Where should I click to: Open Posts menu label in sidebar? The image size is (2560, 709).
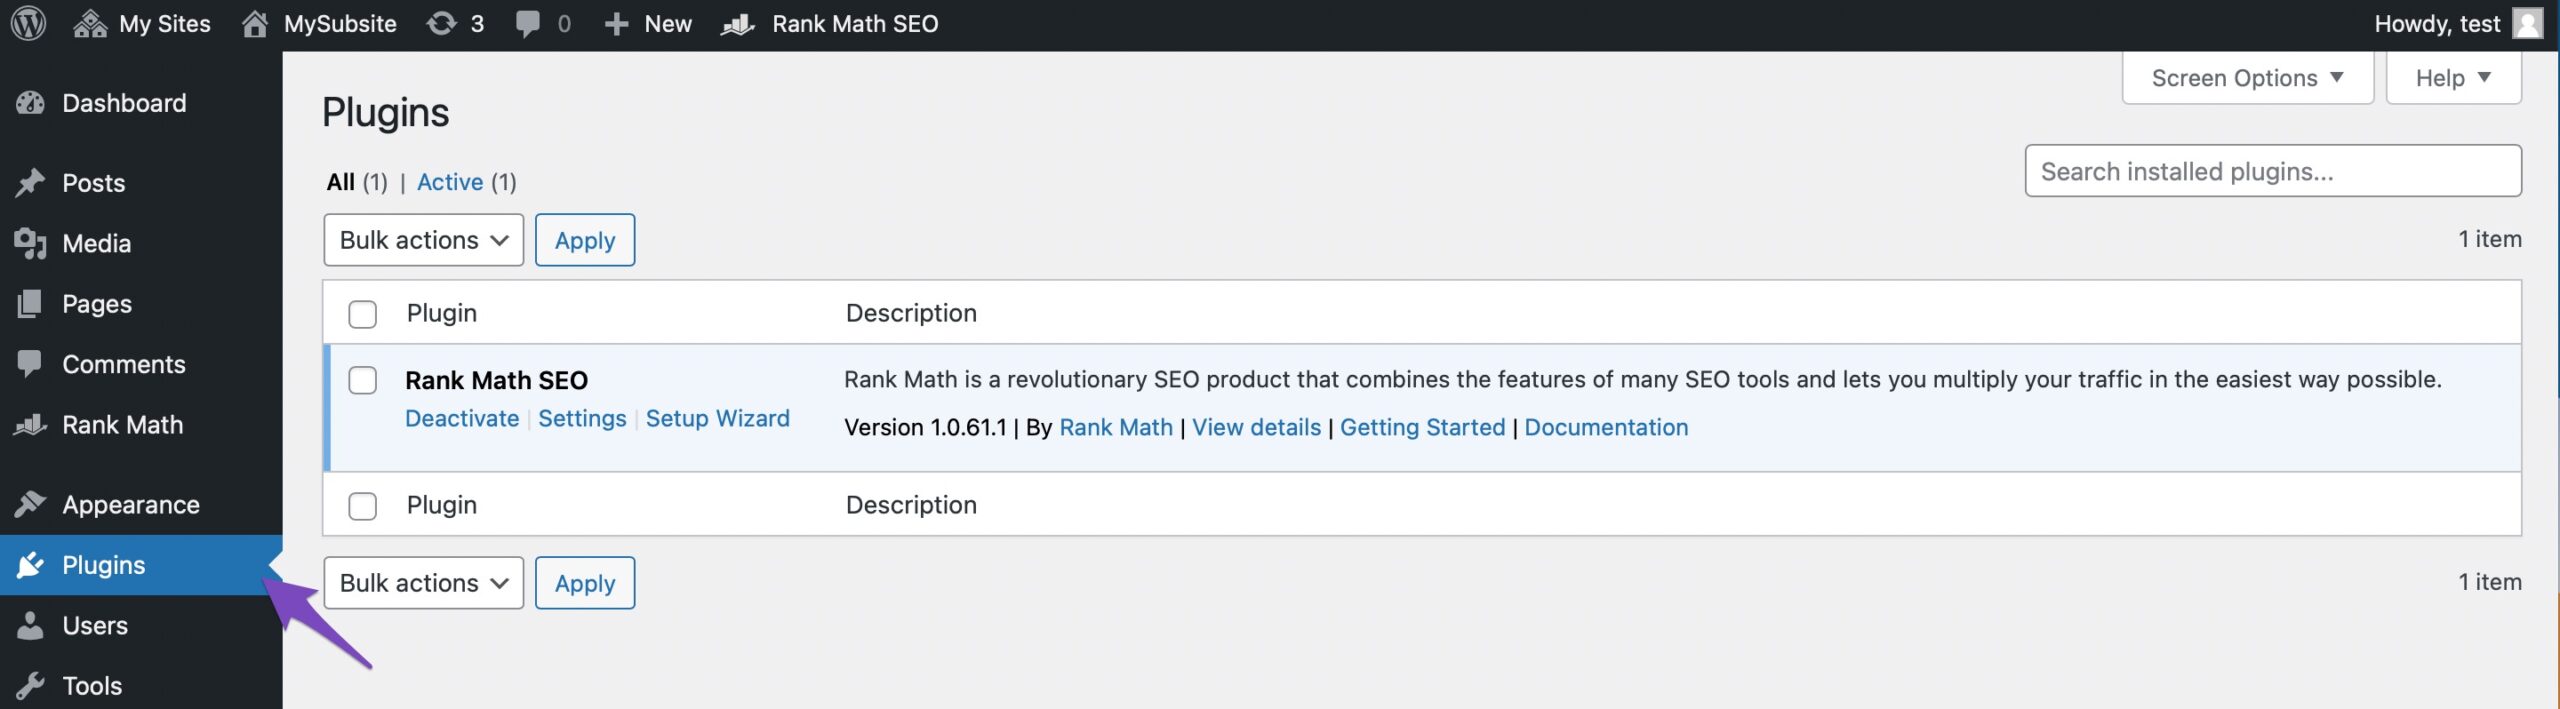93,183
